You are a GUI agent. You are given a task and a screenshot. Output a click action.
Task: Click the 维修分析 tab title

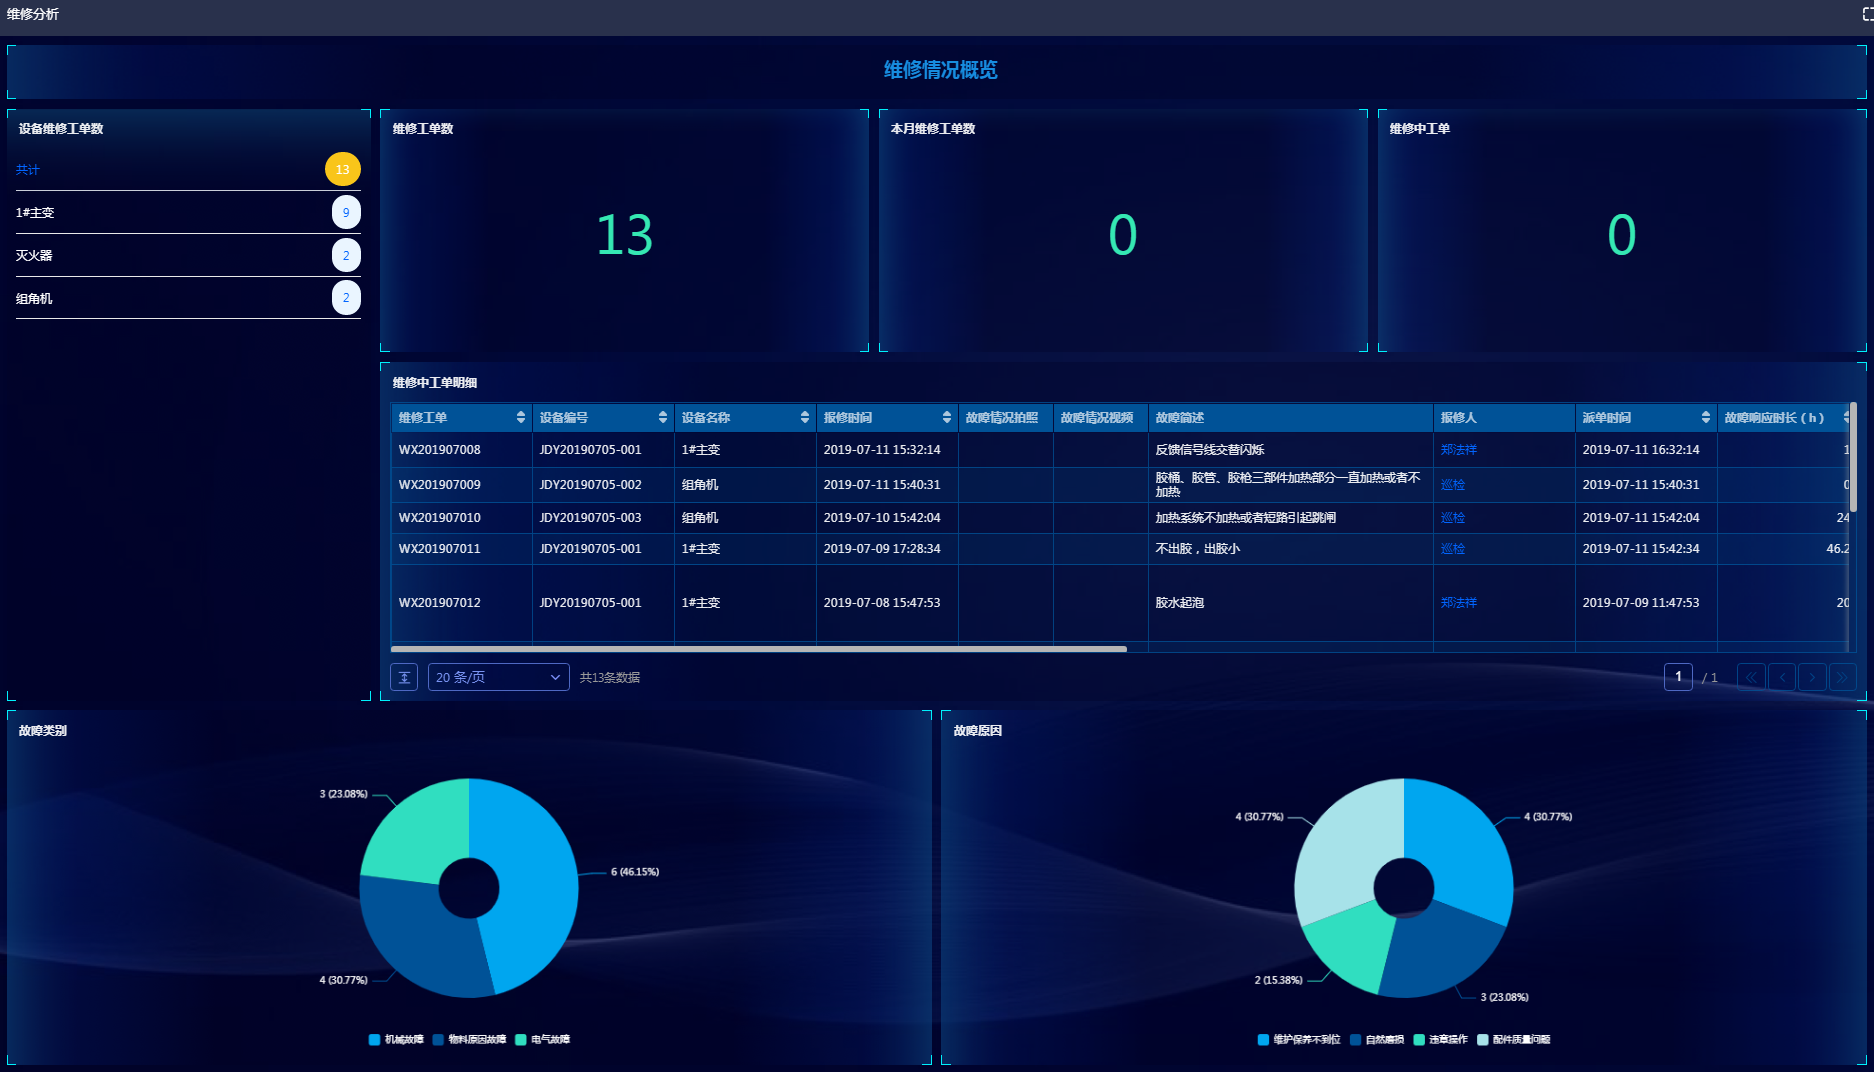(33, 14)
